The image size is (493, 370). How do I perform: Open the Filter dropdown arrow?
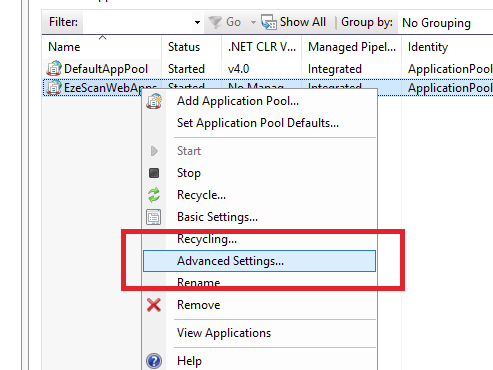(197, 22)
